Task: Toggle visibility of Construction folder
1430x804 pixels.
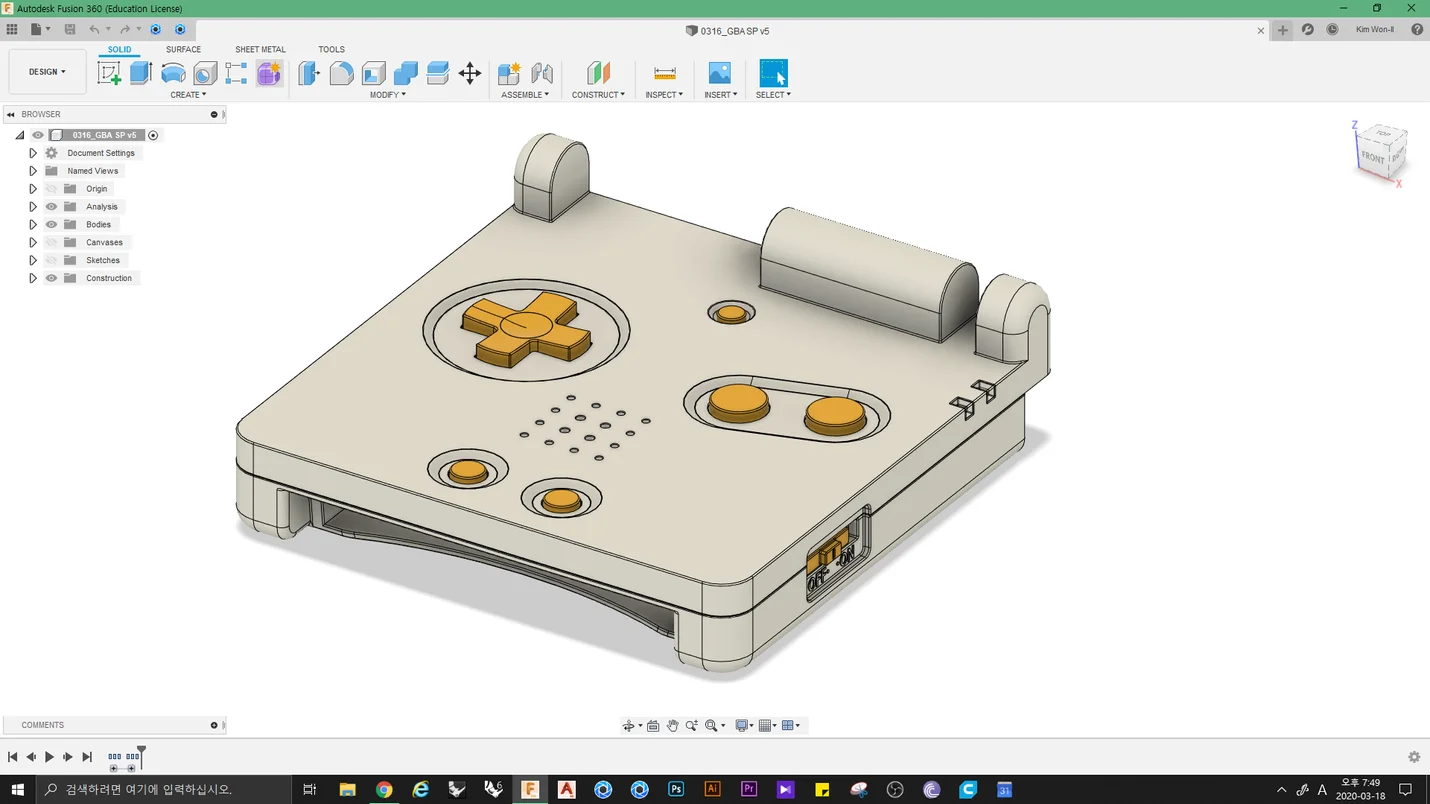Action: coord(51,279)
